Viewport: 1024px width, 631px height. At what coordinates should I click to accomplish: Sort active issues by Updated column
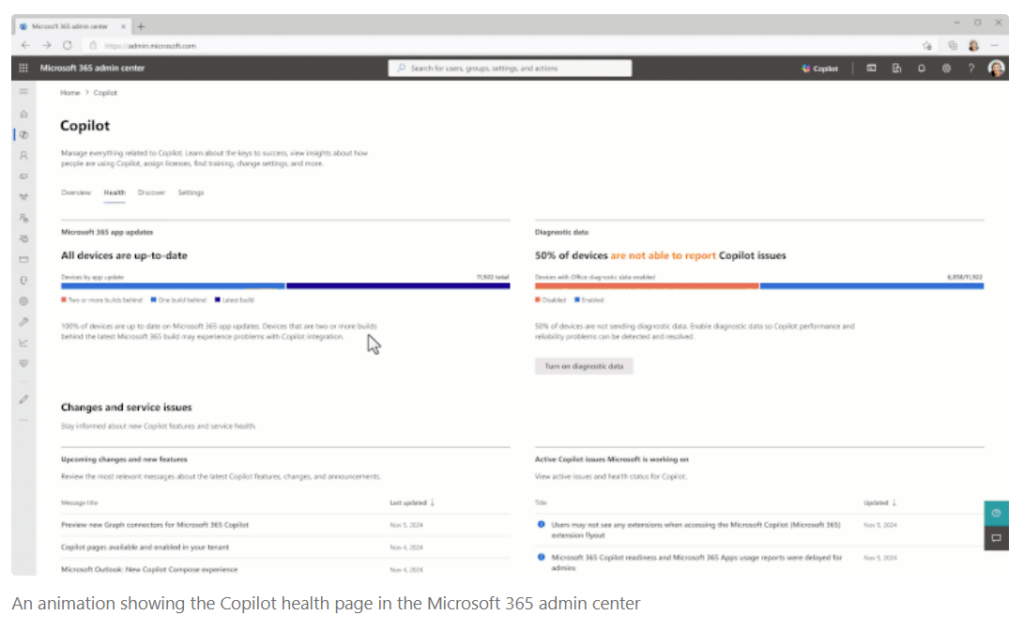click(880, 503)
